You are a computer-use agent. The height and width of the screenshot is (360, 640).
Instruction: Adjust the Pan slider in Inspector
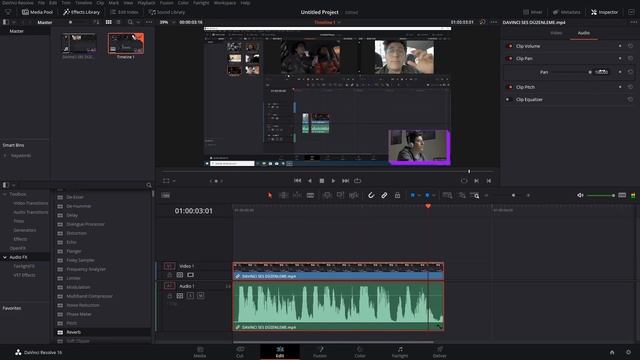(571, 72)
